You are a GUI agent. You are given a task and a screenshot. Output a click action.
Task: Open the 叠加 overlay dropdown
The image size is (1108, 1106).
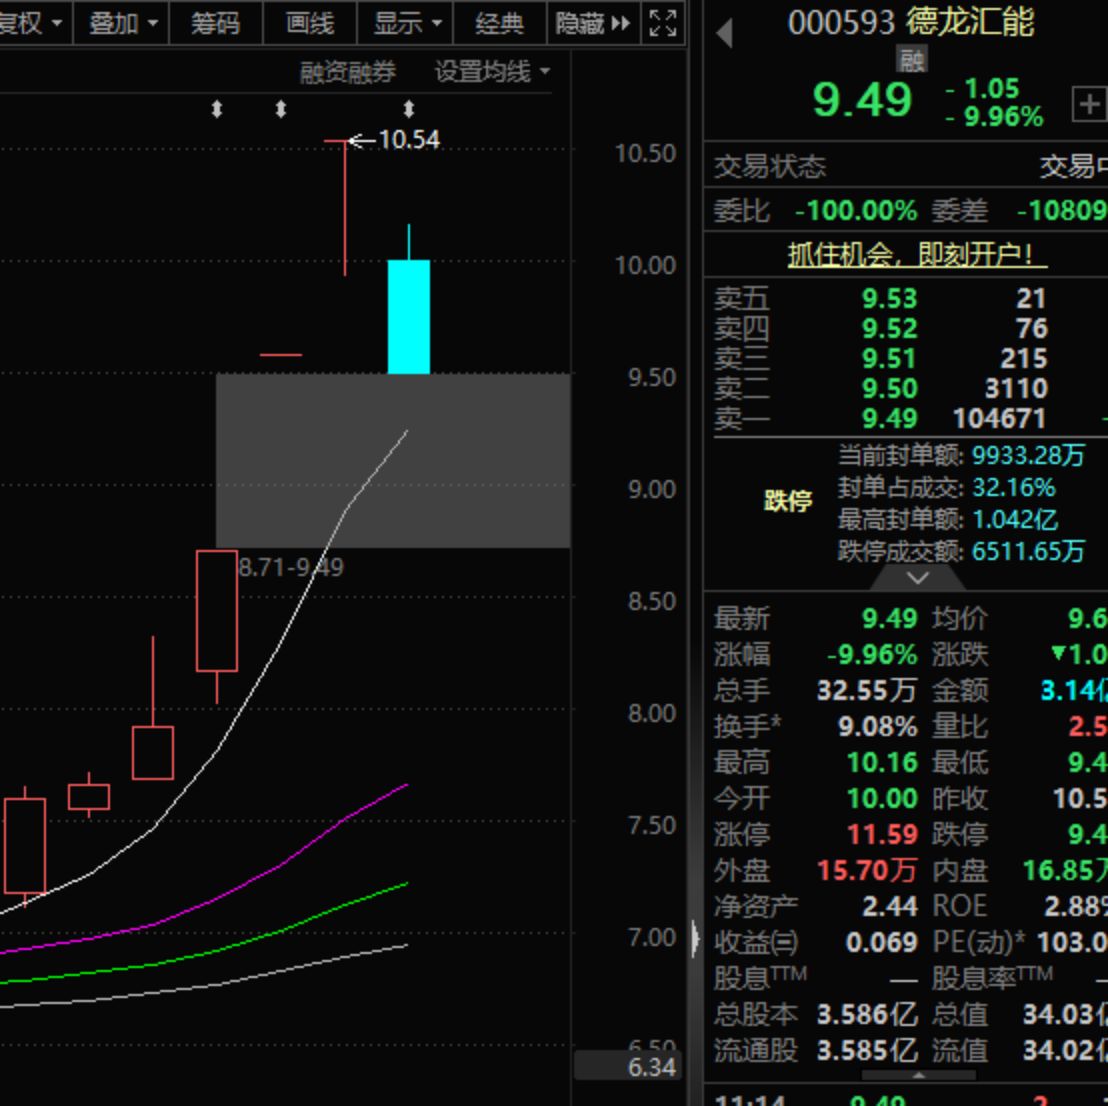[122, 23]
